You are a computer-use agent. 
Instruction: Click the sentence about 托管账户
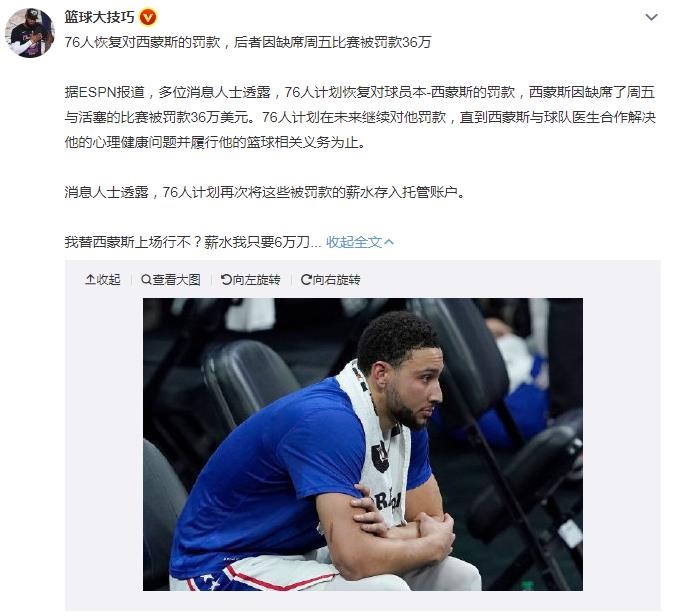pyautogui.click(x=266, y=192)
